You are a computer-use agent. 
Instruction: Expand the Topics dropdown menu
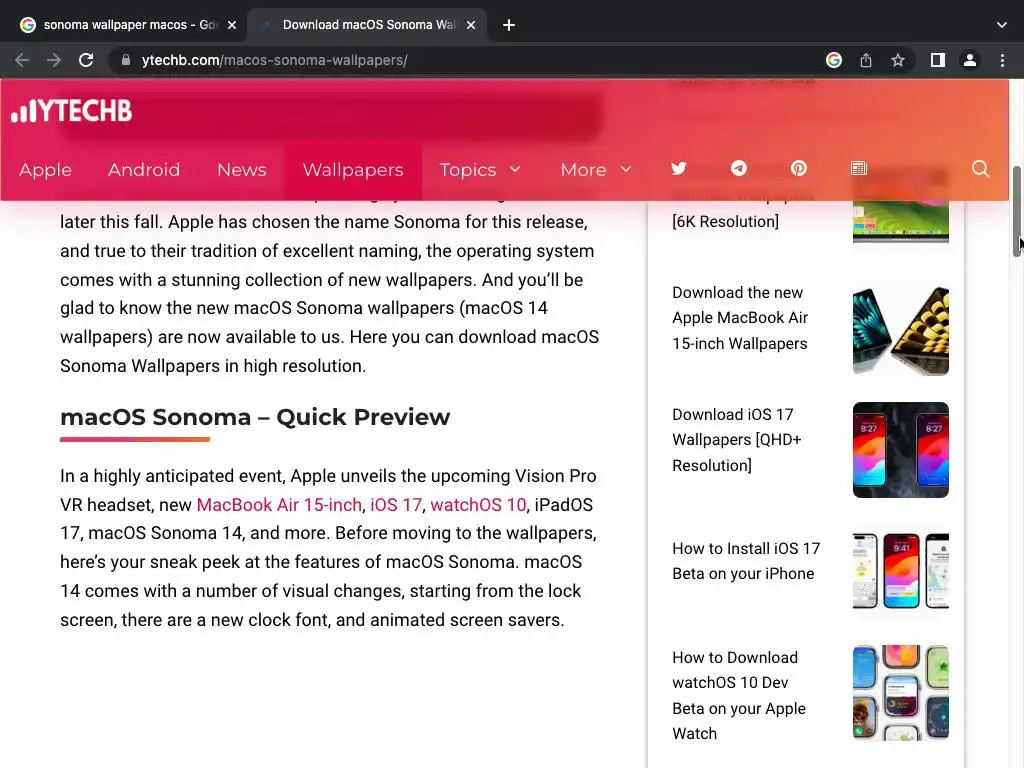click(x=480, y=170)
